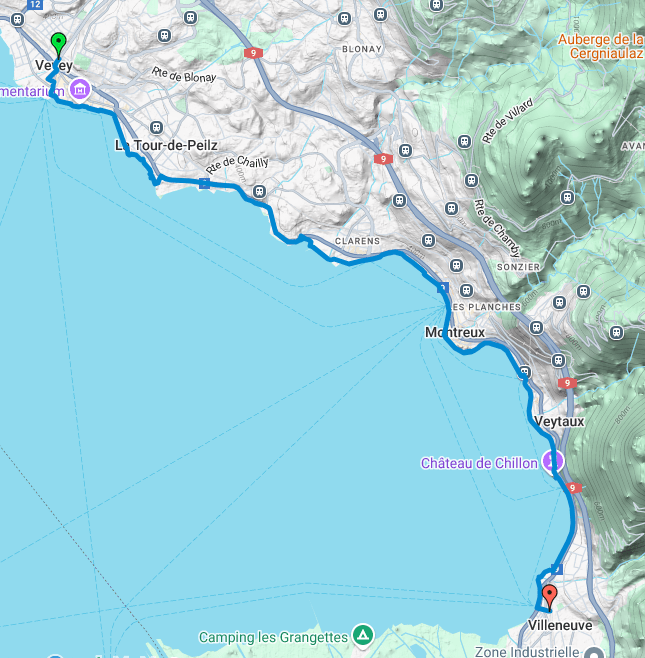
Task: Open the Alimentarium museum icon
Action: (80, 89)
